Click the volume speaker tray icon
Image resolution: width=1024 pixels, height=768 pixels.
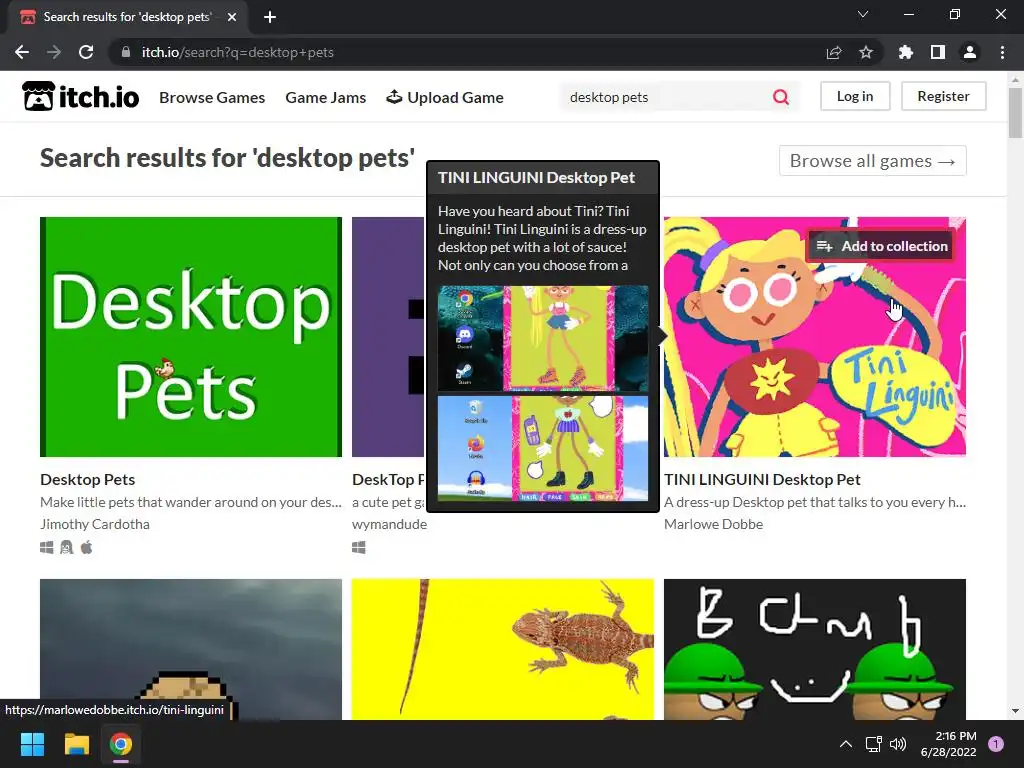point(899,744)
